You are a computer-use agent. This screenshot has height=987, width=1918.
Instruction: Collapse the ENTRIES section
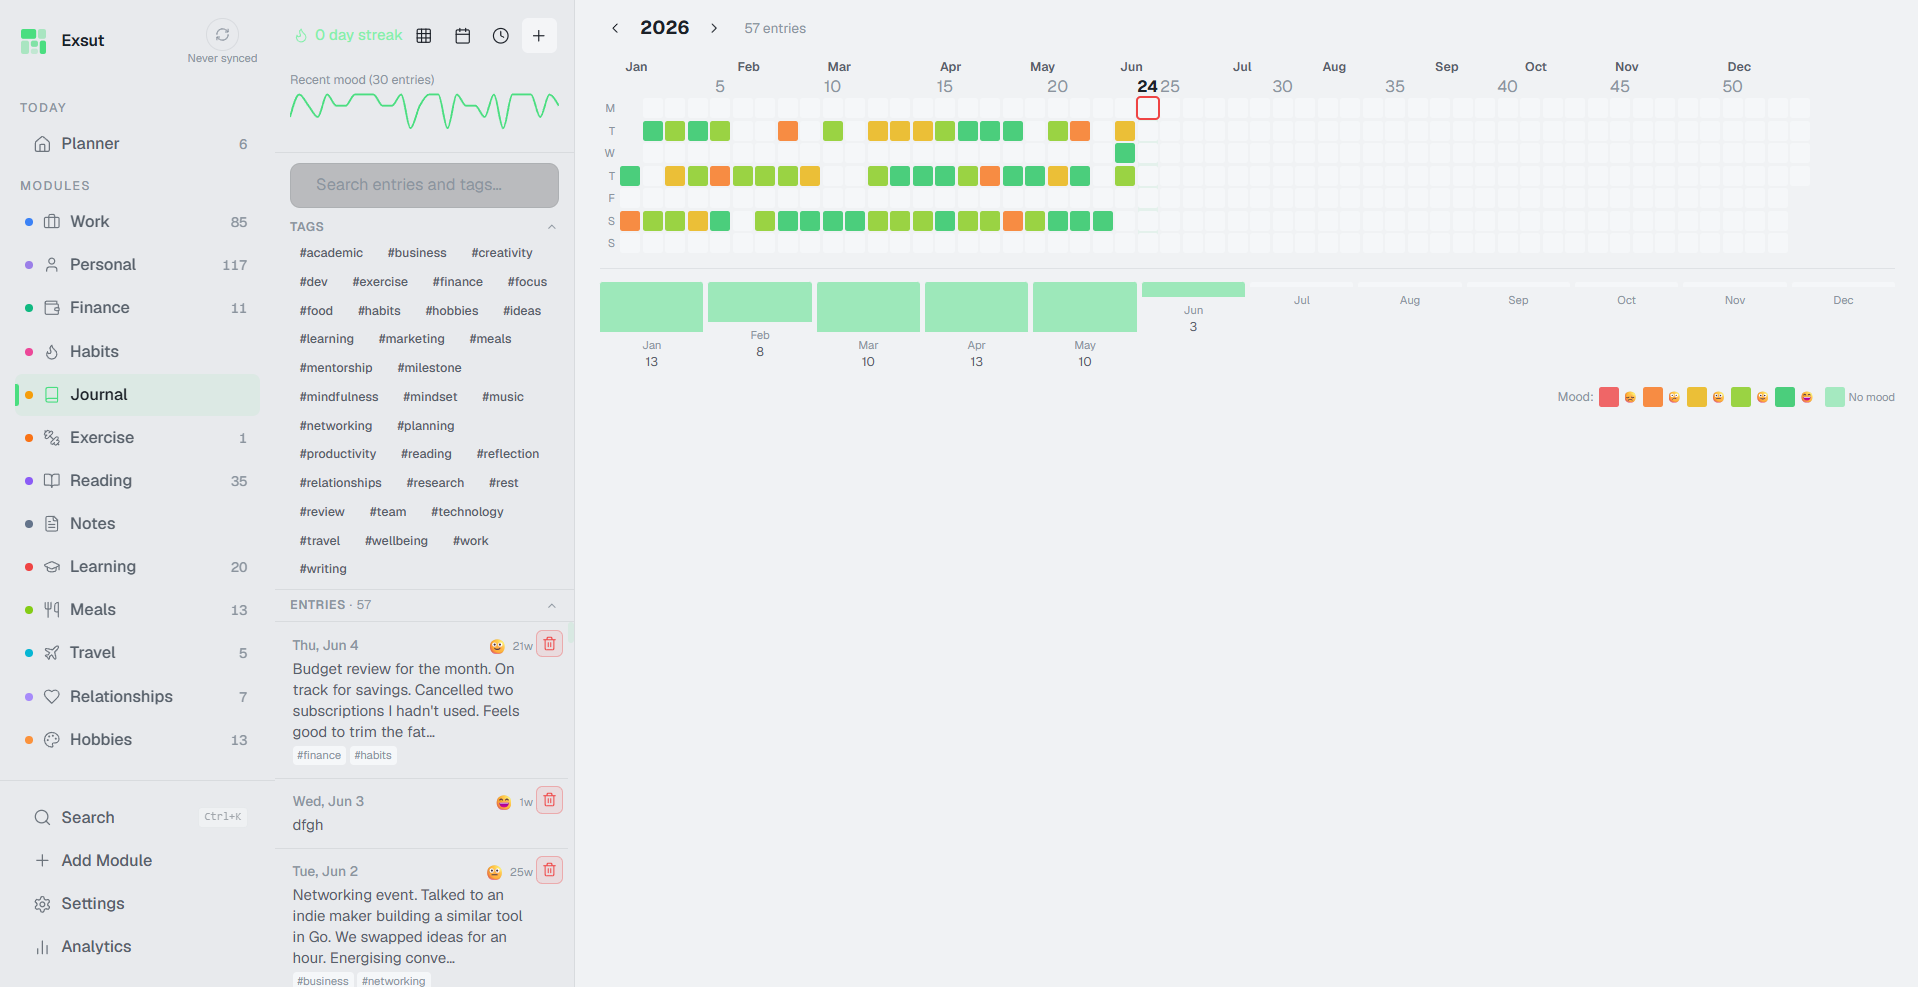(x=551, y=605)
